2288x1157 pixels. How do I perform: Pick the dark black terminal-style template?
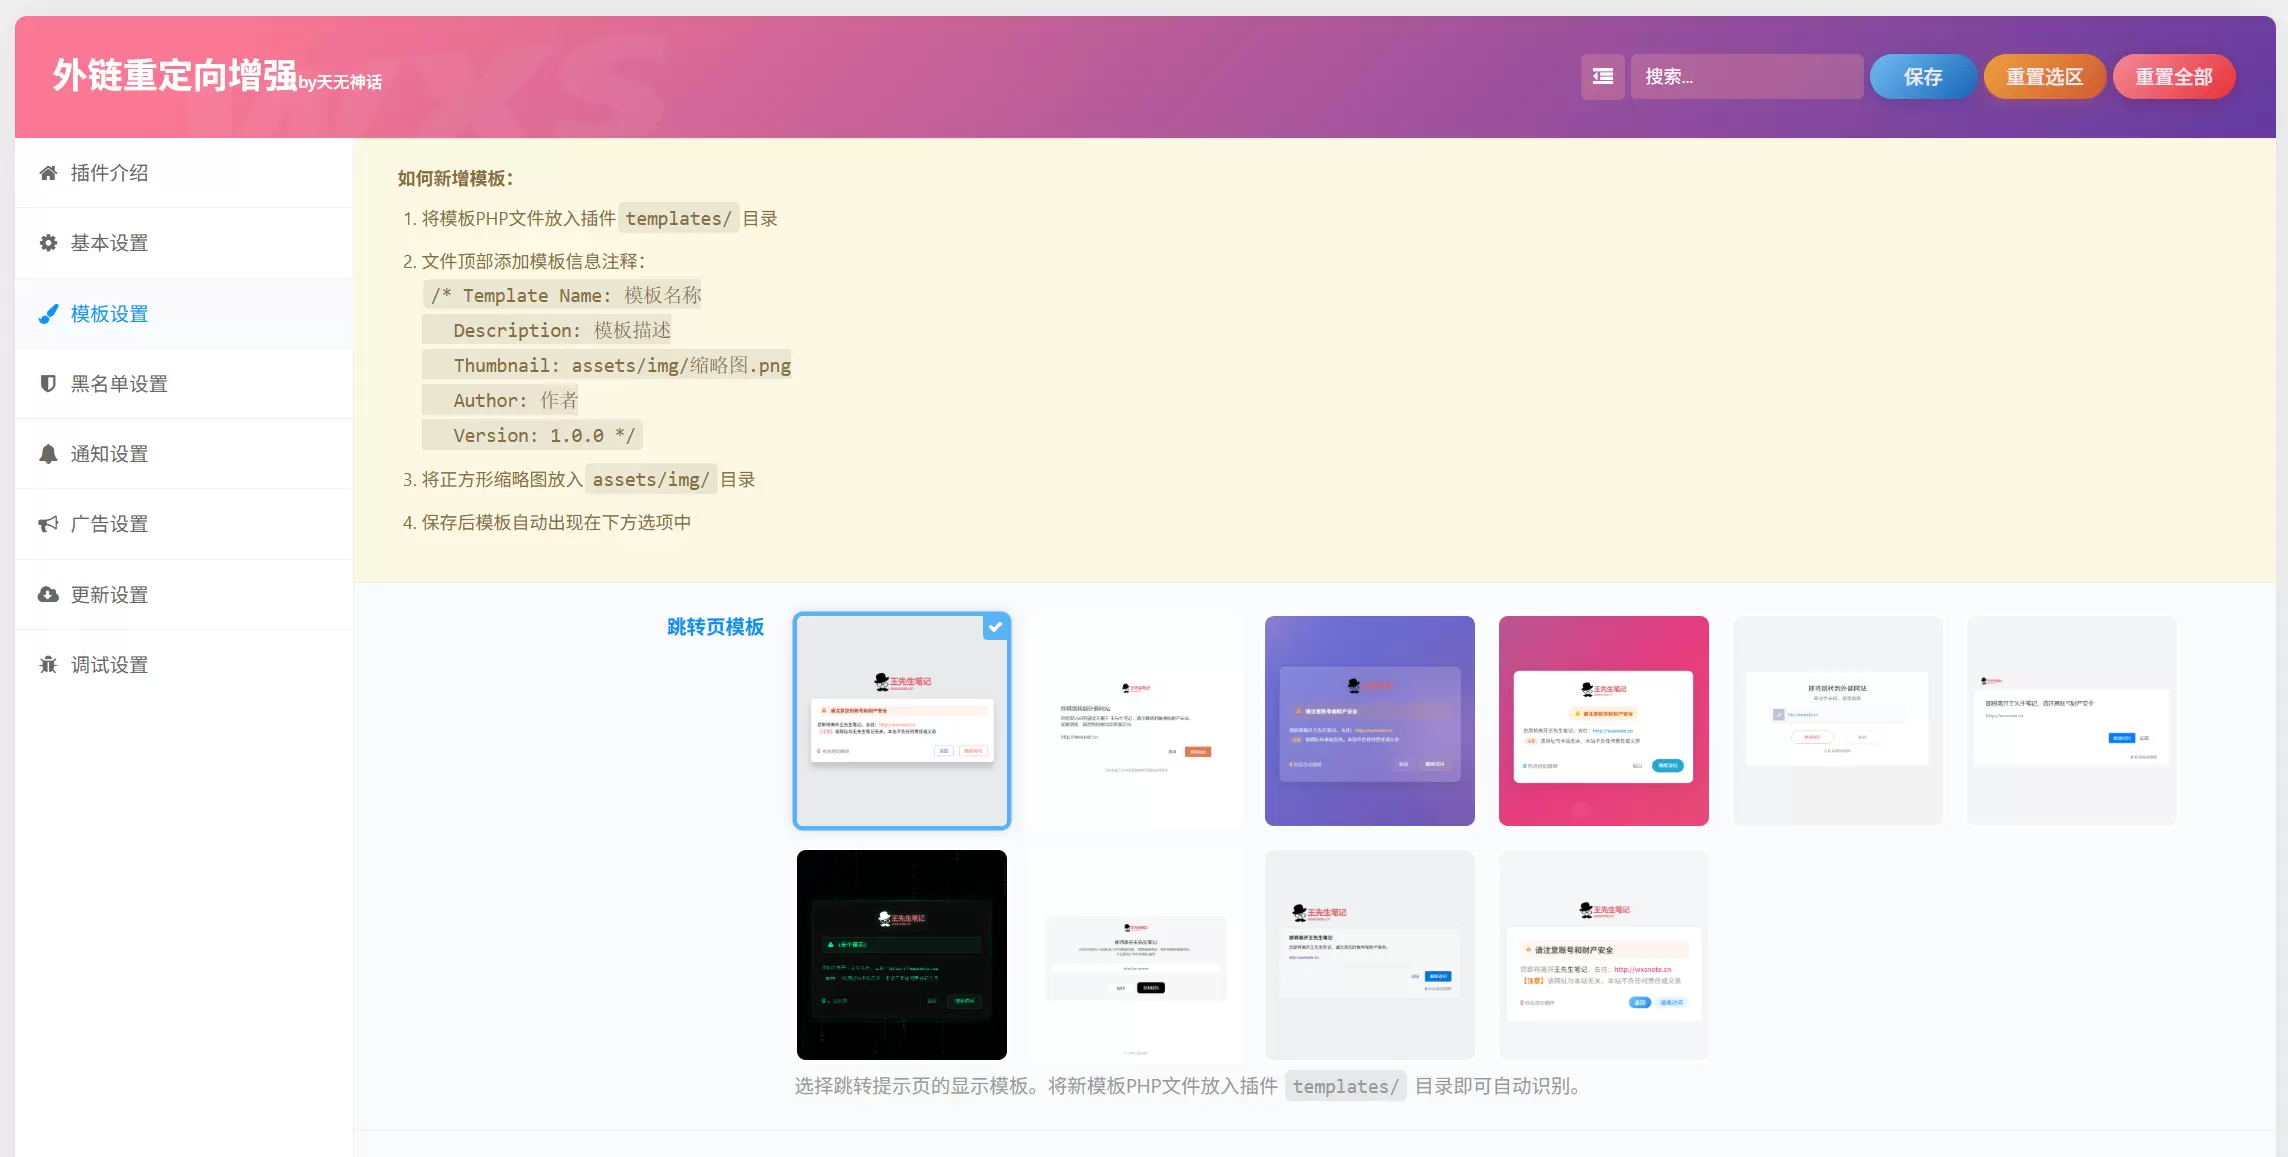click(x=902, y=955)
